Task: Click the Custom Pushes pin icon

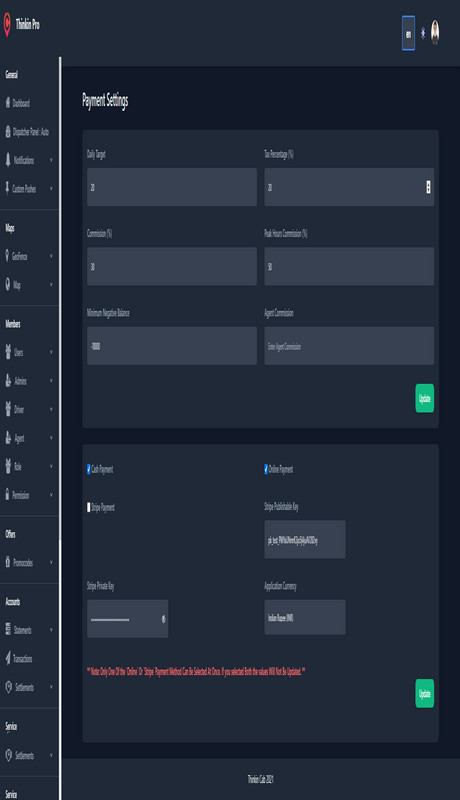Action: [x=7, y=189]
